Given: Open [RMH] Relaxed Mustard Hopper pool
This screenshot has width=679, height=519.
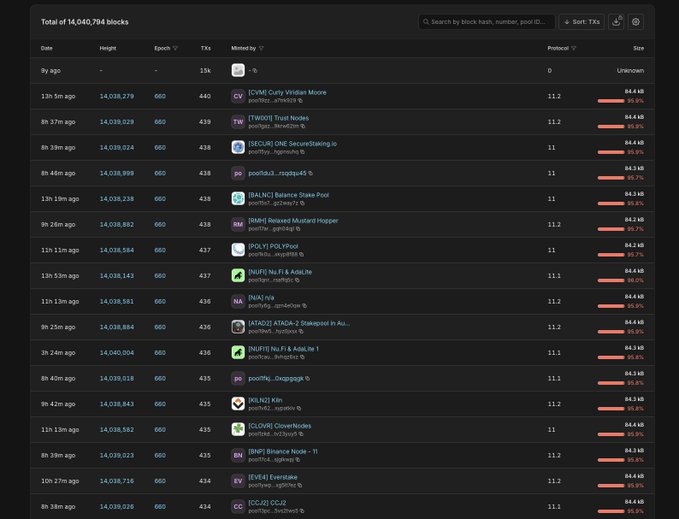Looking at the screenshot, I should tap(293, 220).
